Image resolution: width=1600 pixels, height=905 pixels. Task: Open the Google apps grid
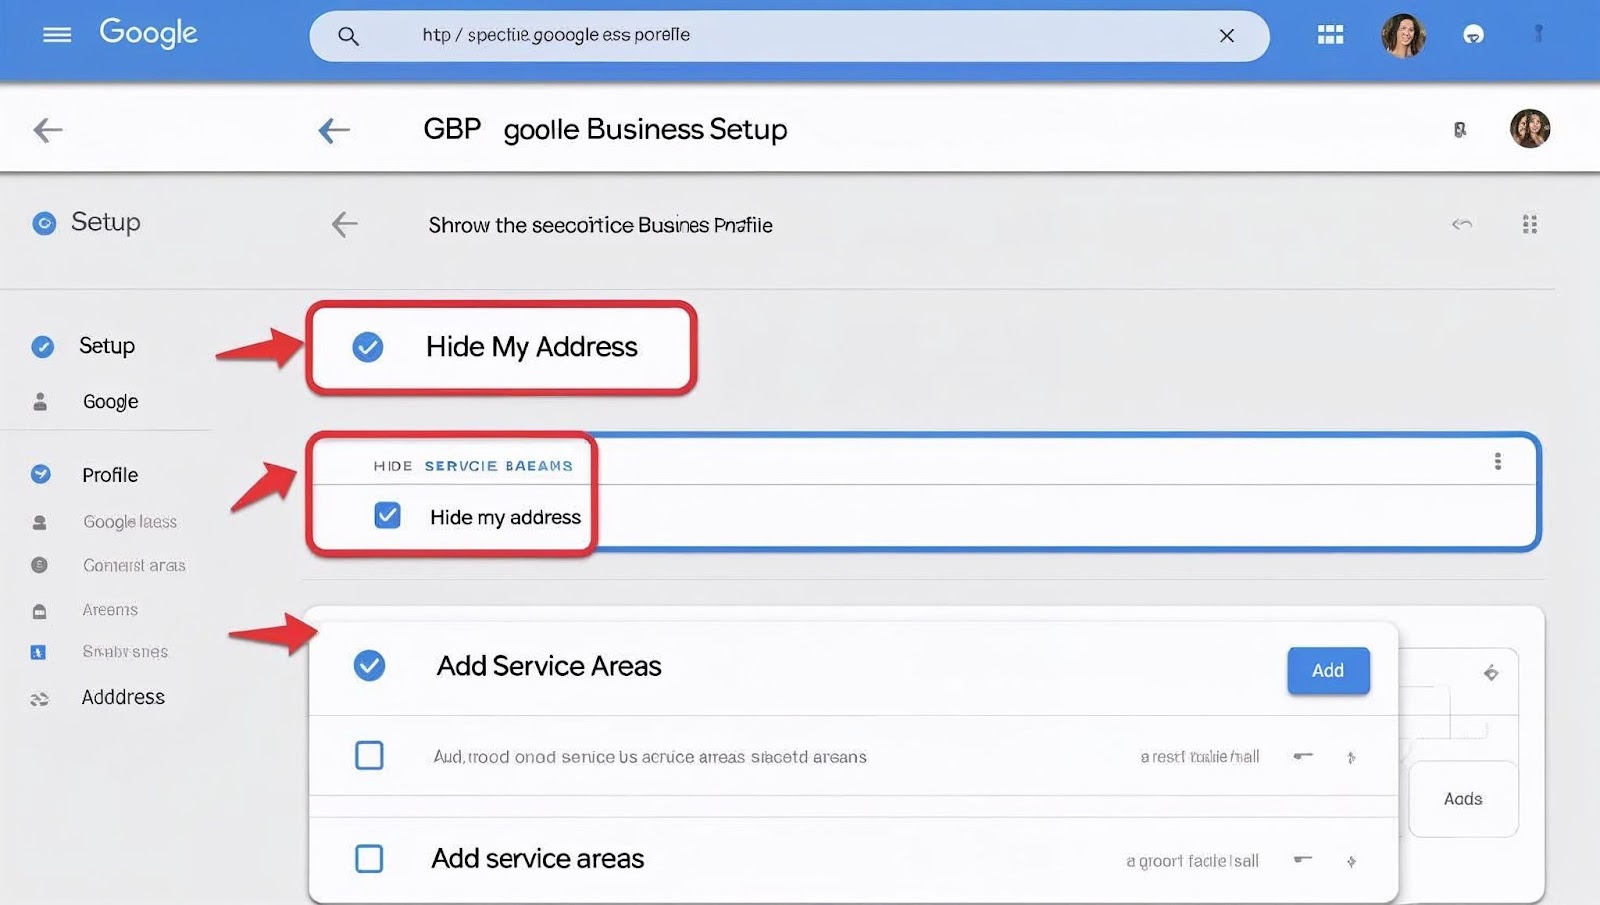[1330, 35]
